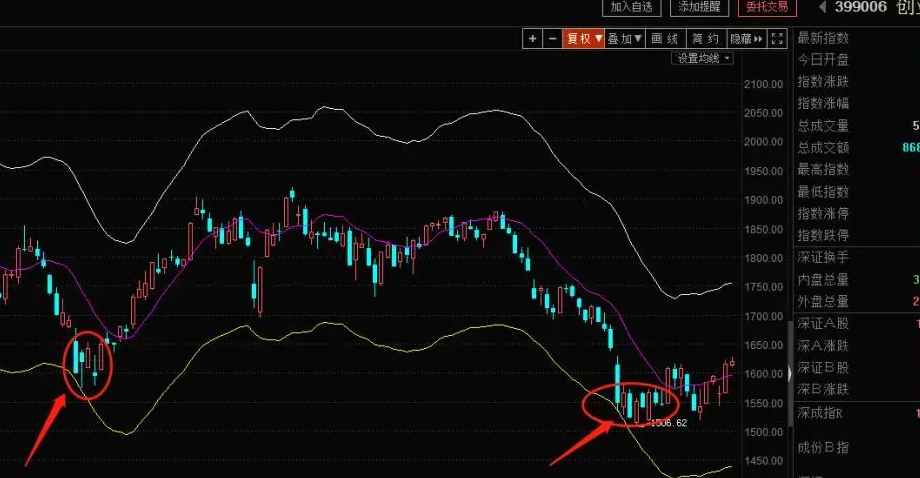Image resolution: width=920 pixels, height=478 pixels.
Task: Click the previous stock arrow beside 399006
Action: [x=822, y=7]
